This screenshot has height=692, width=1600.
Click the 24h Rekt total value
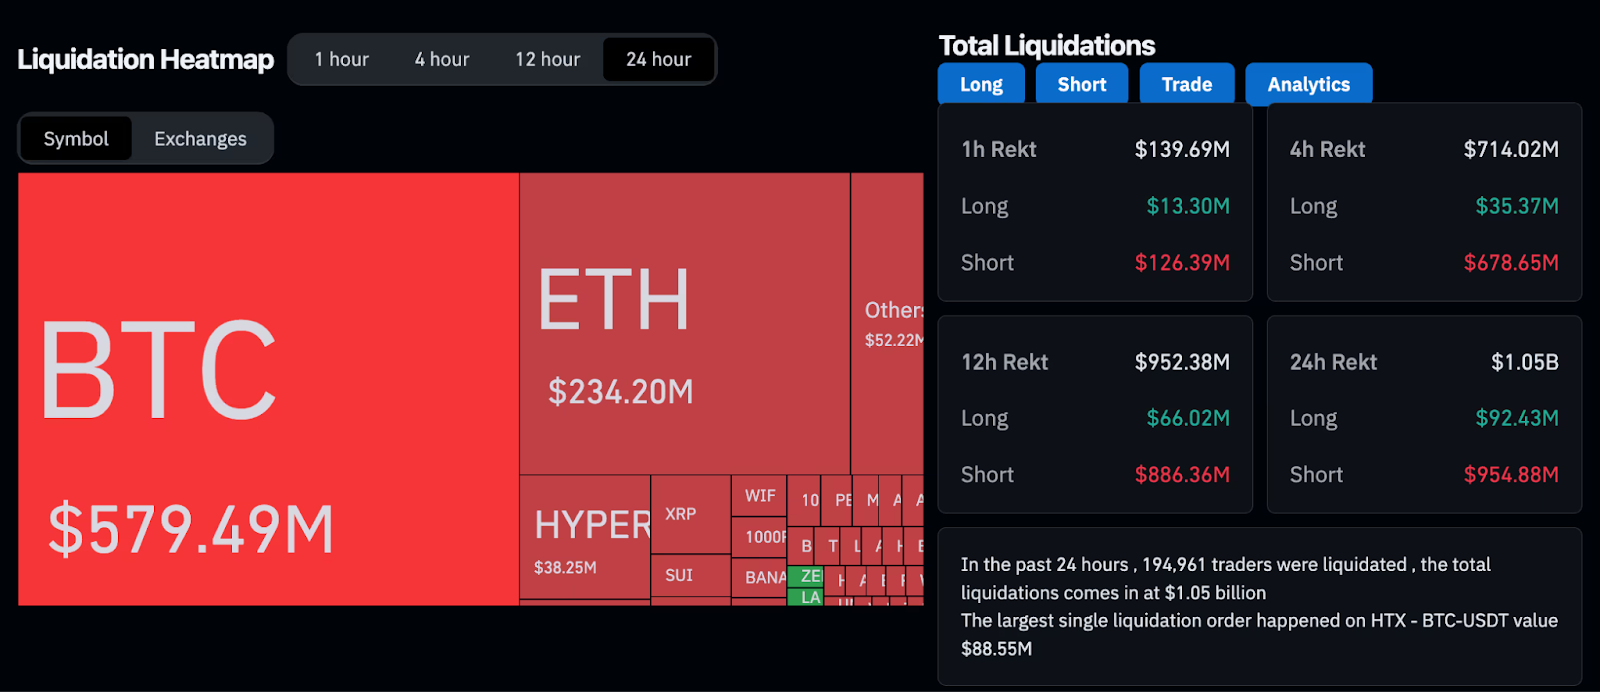click(1524, 362)
